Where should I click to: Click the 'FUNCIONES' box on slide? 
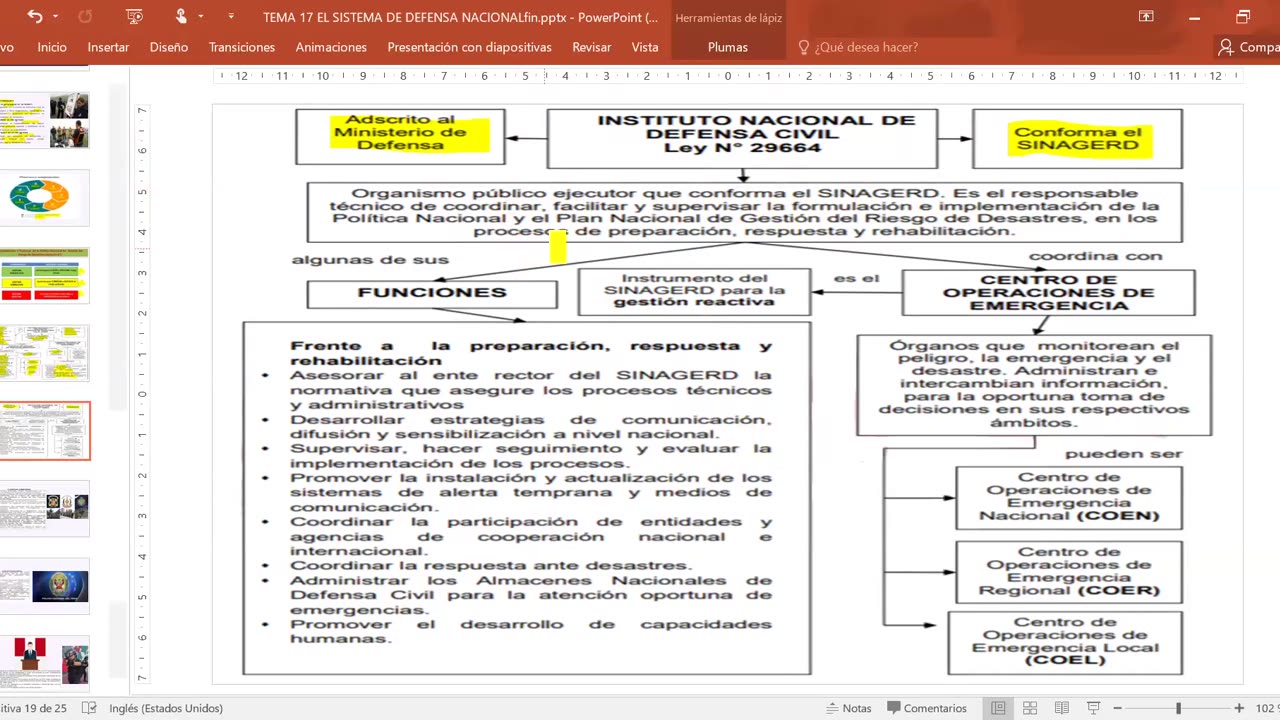432,293
